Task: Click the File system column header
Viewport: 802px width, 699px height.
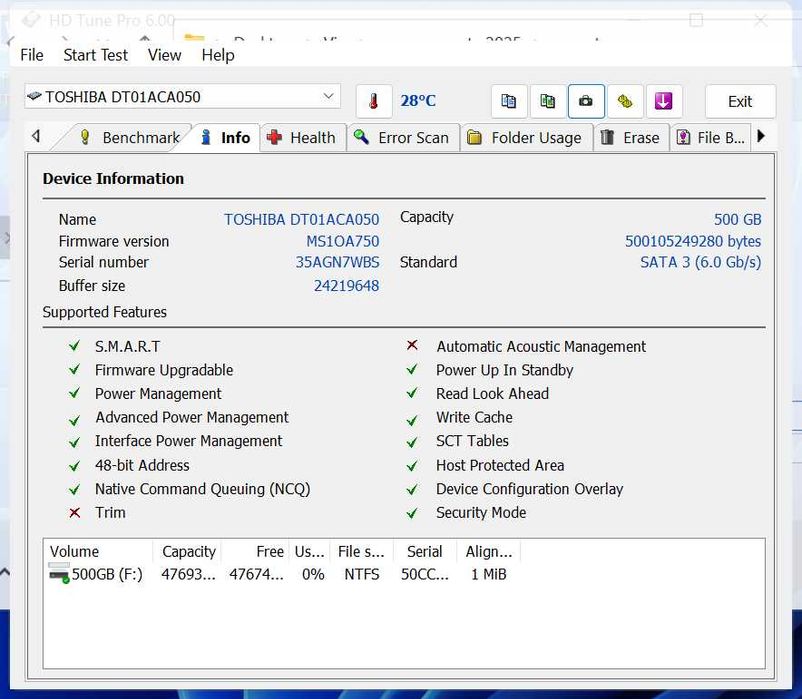Action: tap(361, 551)
